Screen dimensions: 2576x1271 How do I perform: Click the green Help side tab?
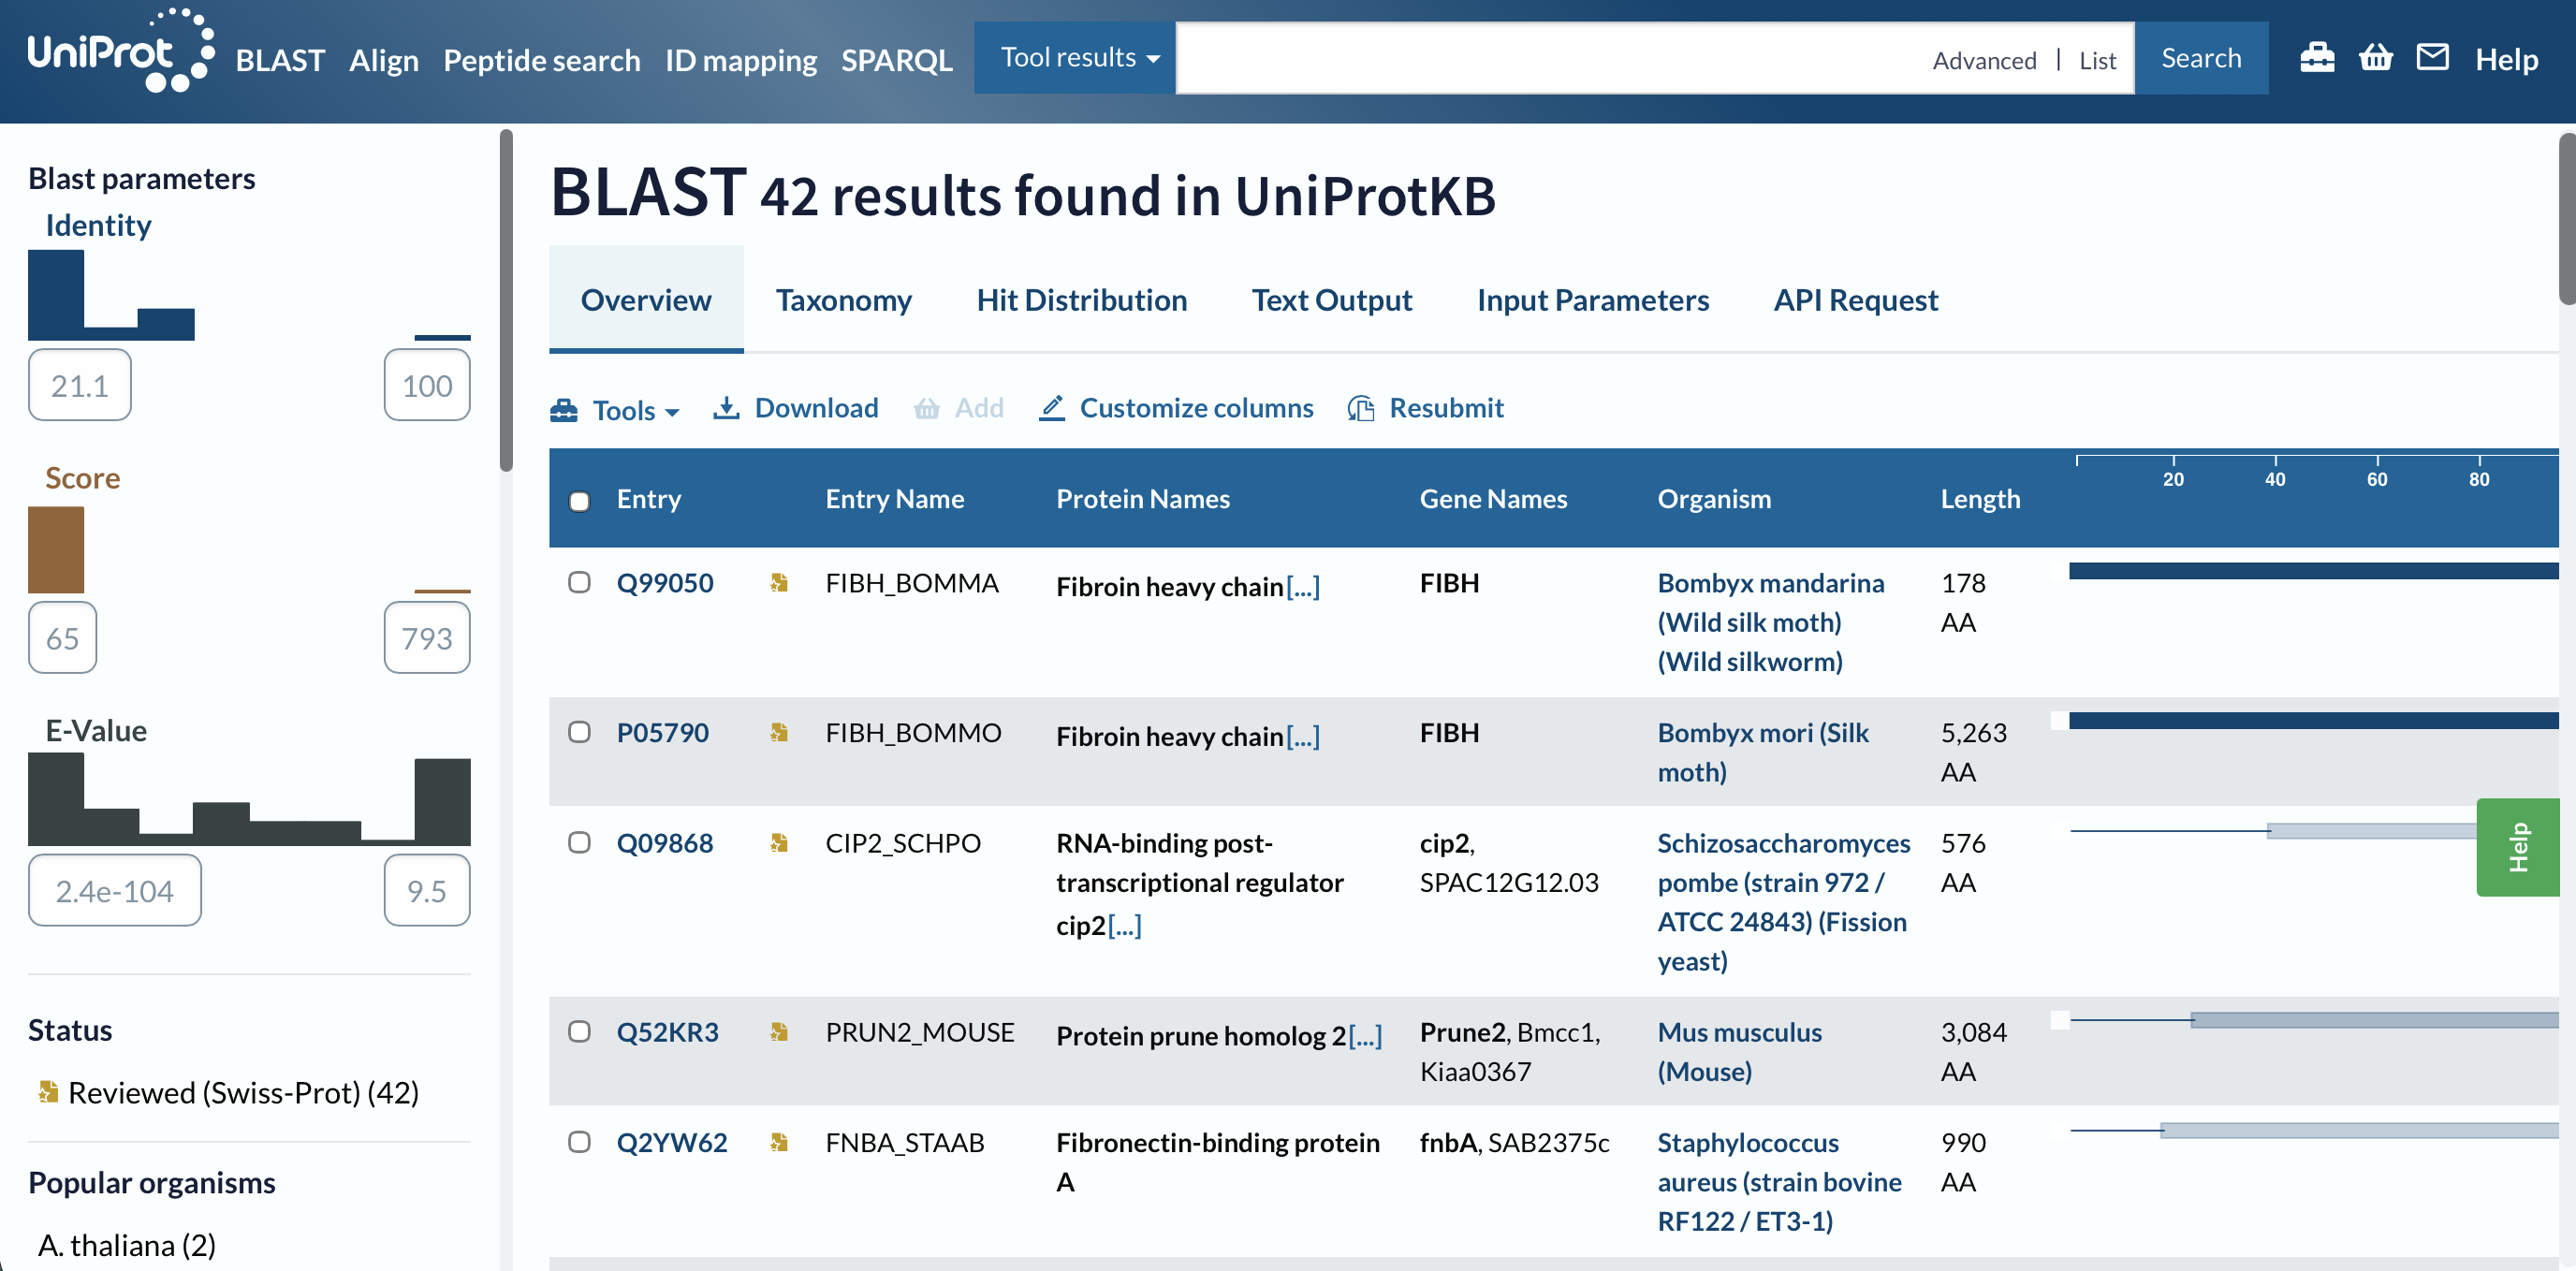click(2518, 847)
